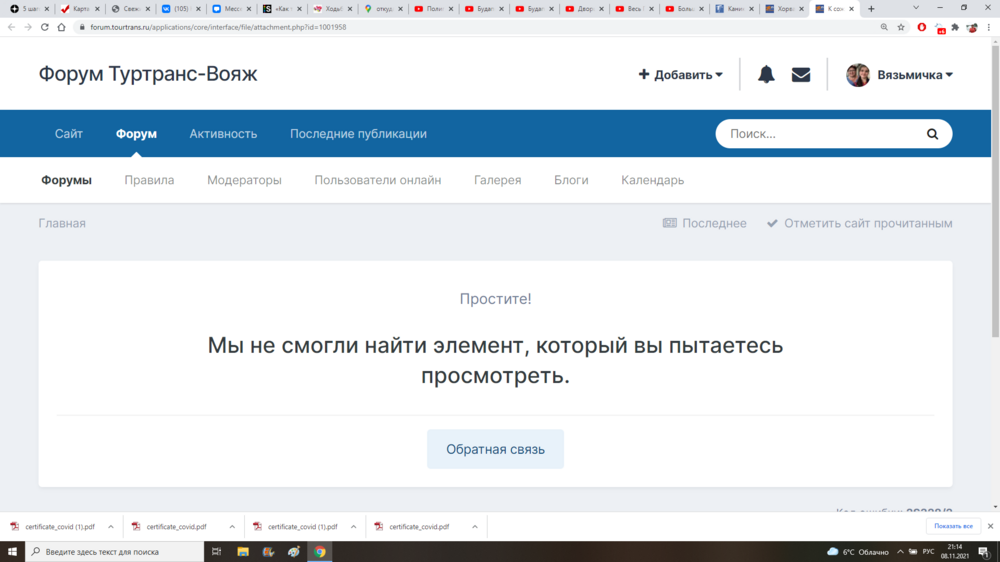This screenshot has height=562, width=1000.
Task: Open the messages envelope icon
Action: (801, 75)
